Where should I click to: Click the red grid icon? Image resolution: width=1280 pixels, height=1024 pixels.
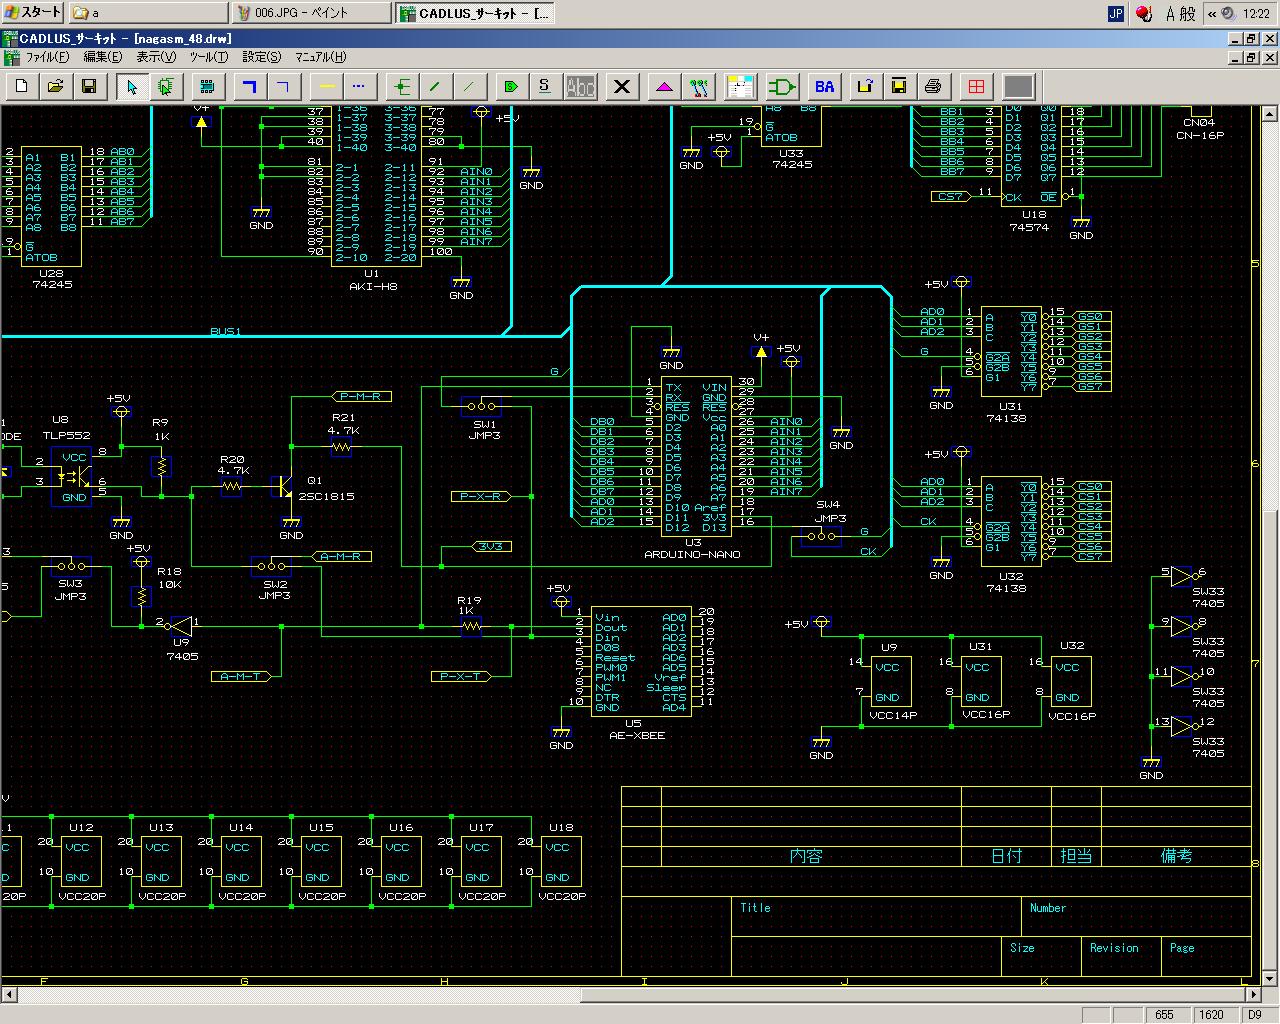point(976,87)
